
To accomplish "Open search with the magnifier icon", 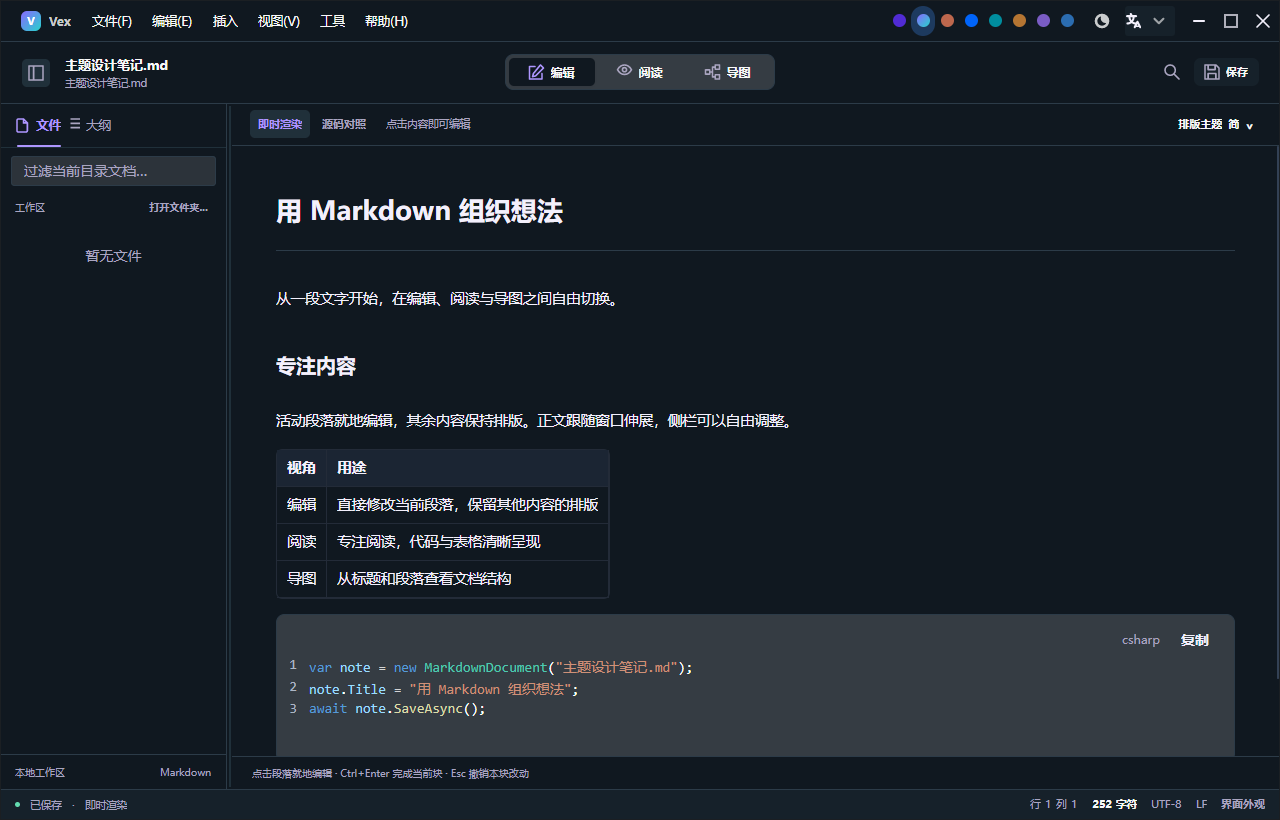I will [x=1172, y=72].
